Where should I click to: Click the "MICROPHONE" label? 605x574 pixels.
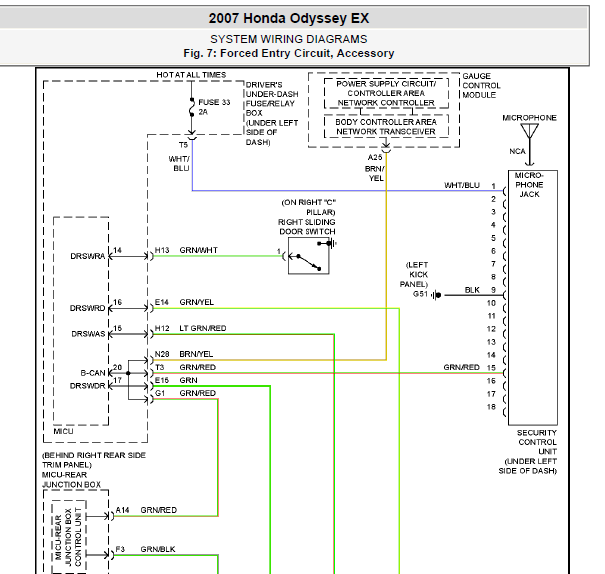point(529,118)
